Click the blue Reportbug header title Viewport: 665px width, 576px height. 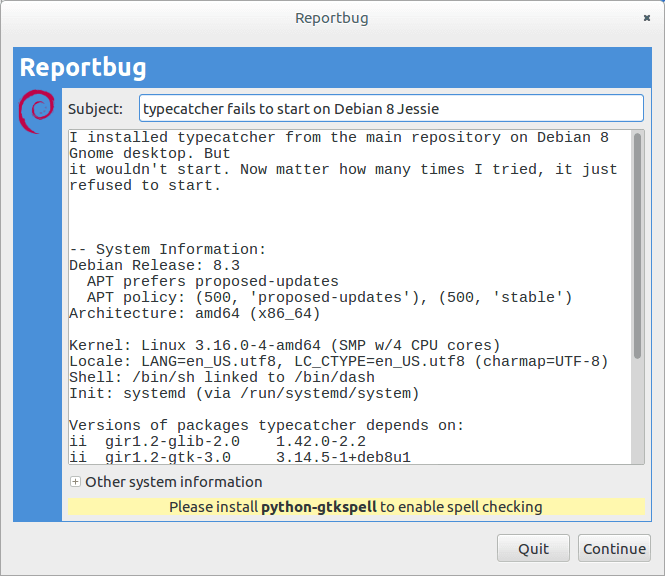click(x=83, y=68)
